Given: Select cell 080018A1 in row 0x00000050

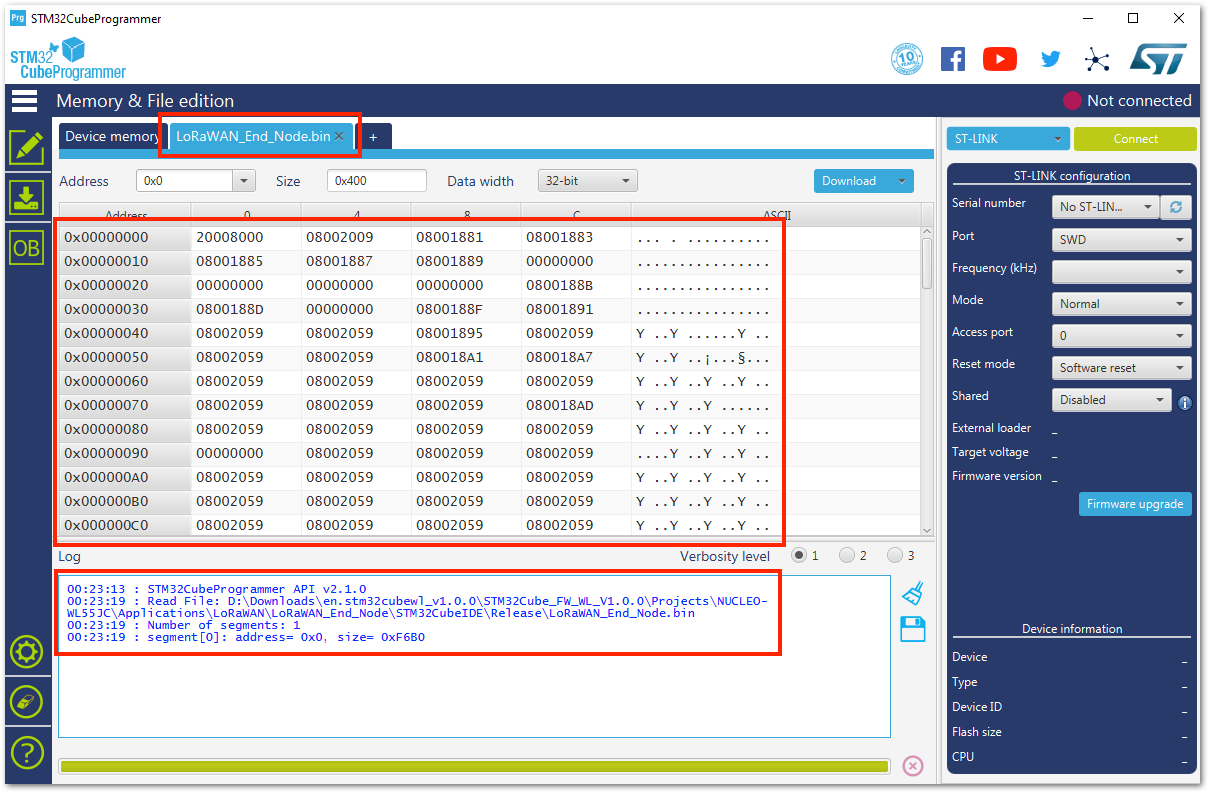Looking at the screenshot, I should pyautogui.click(x=466, y=358).
